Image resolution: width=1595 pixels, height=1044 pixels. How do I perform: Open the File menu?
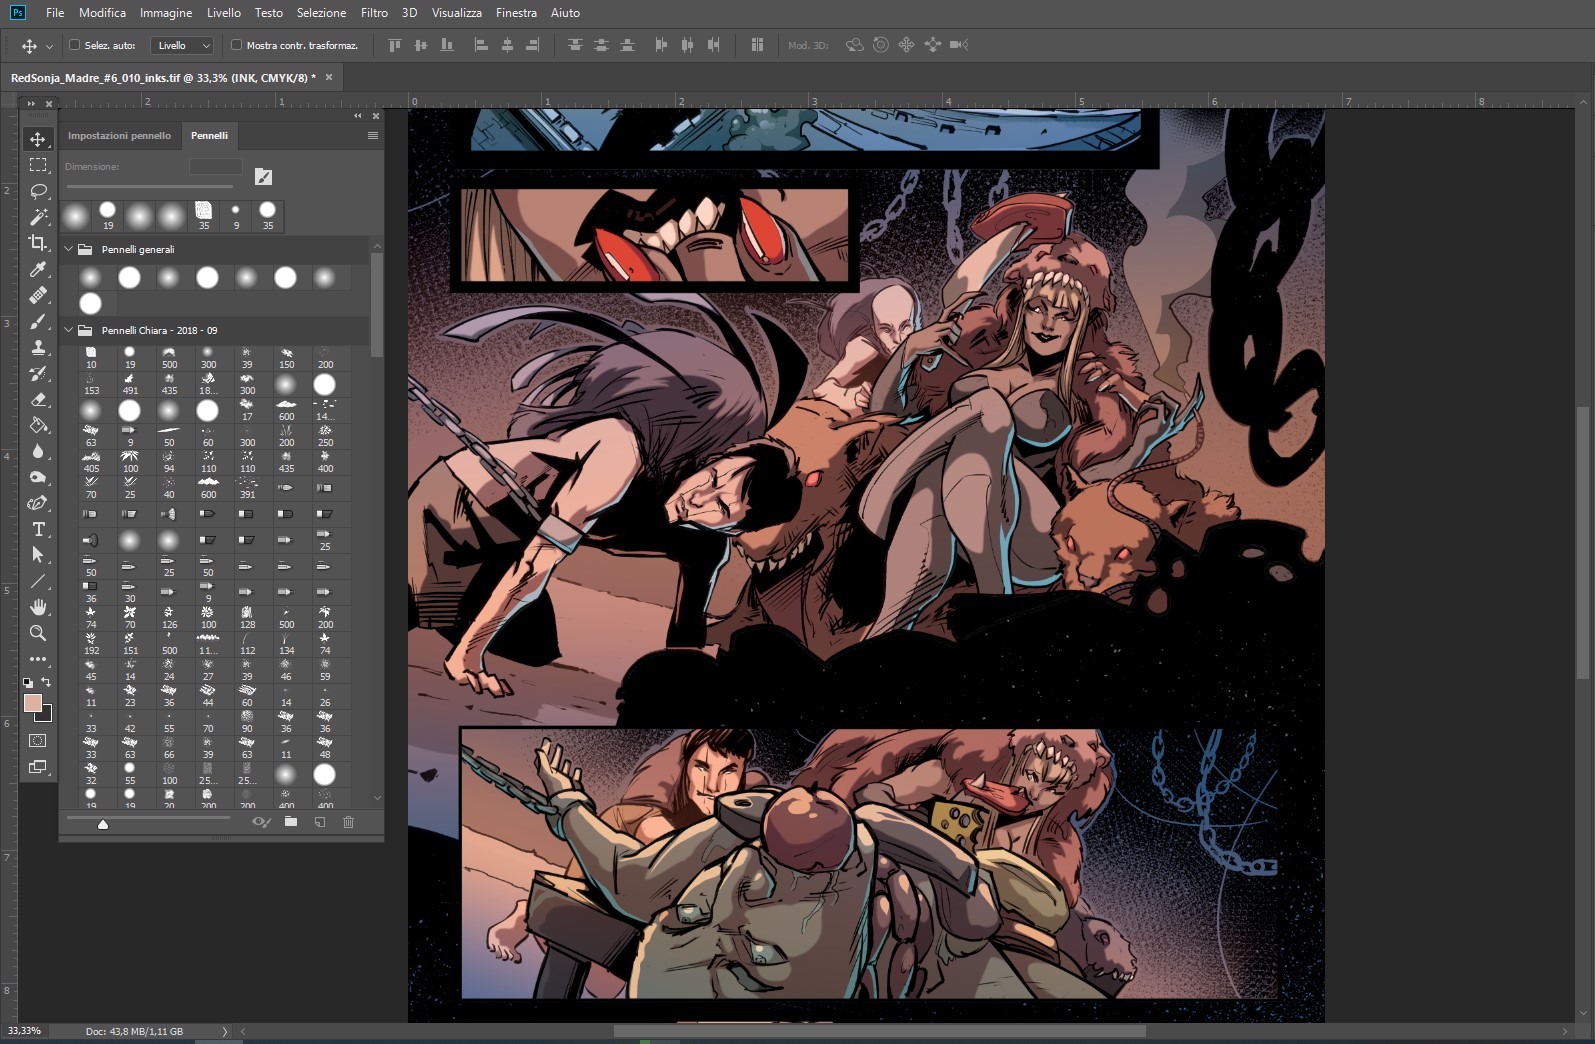[55, 13]
